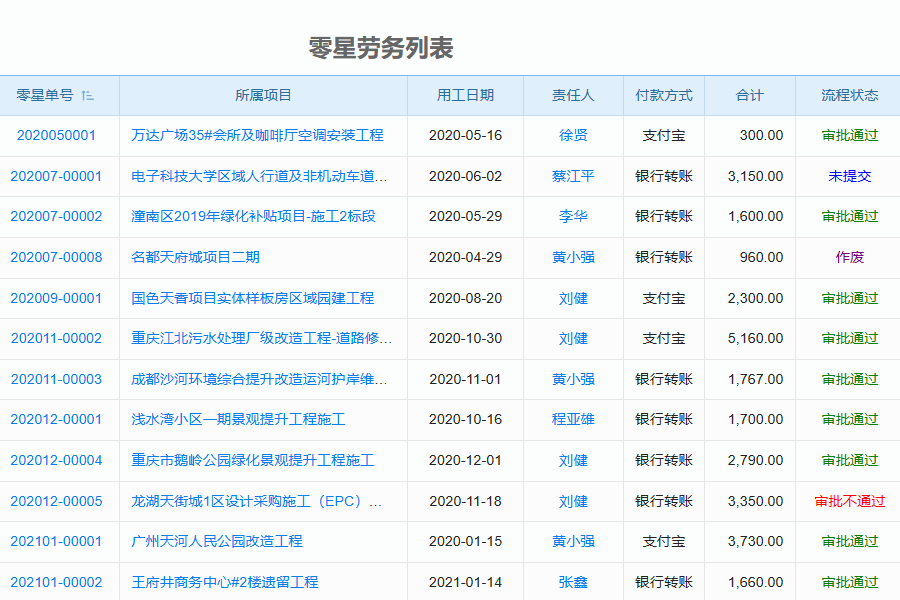Open order number 202011-00003
Viewport: 900px width, 600px height.
tap(56, 380)
